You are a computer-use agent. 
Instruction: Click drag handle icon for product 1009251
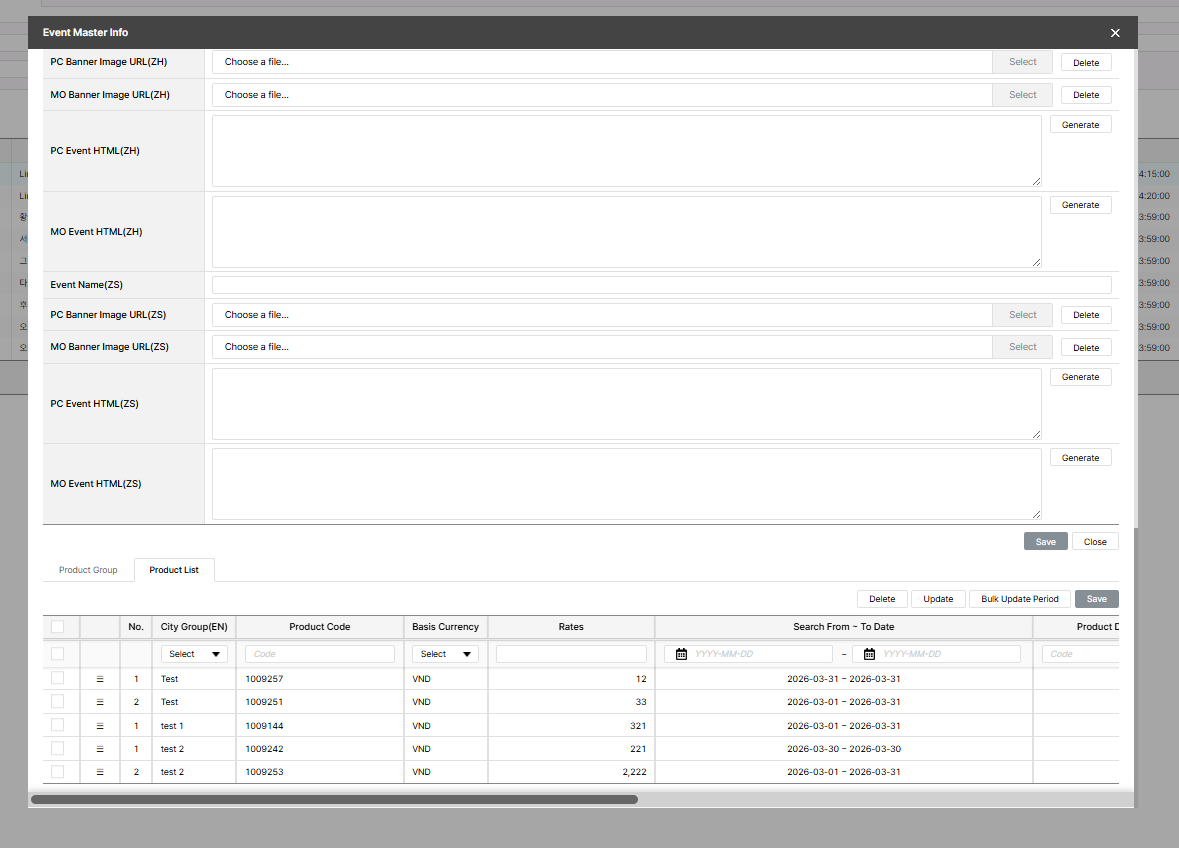pos(100,702)
